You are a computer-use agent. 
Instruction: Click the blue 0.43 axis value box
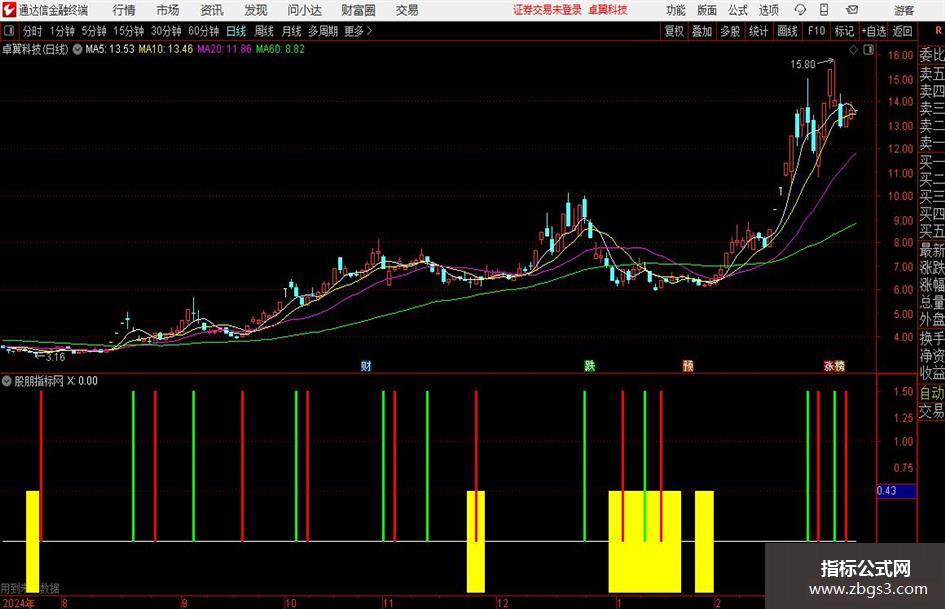pyautogui.click(x=896, y=491)
